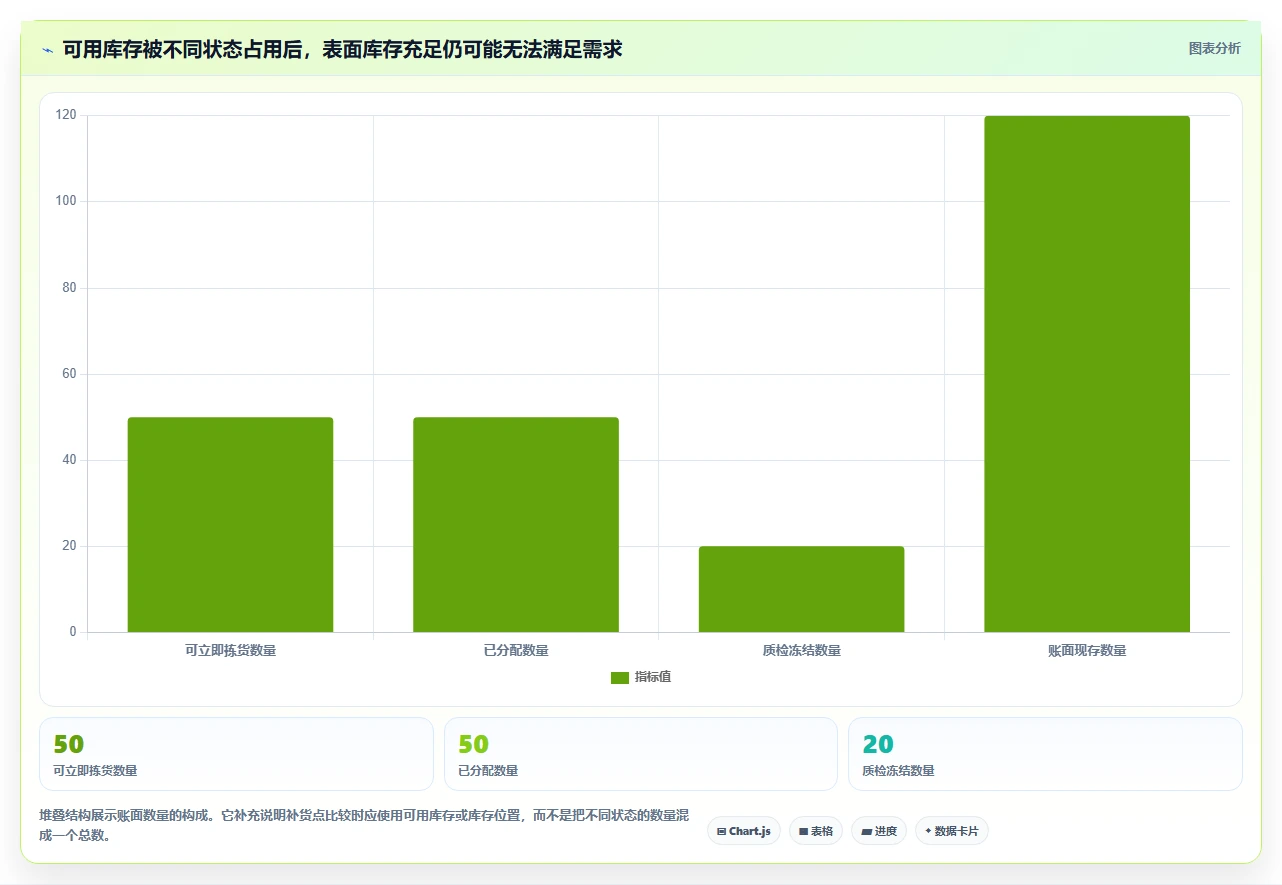Image resolution: width=1282 pixels, height=885 pixels.
Task: Click the y-axis value 80
Action: click(x=70, y=288)
